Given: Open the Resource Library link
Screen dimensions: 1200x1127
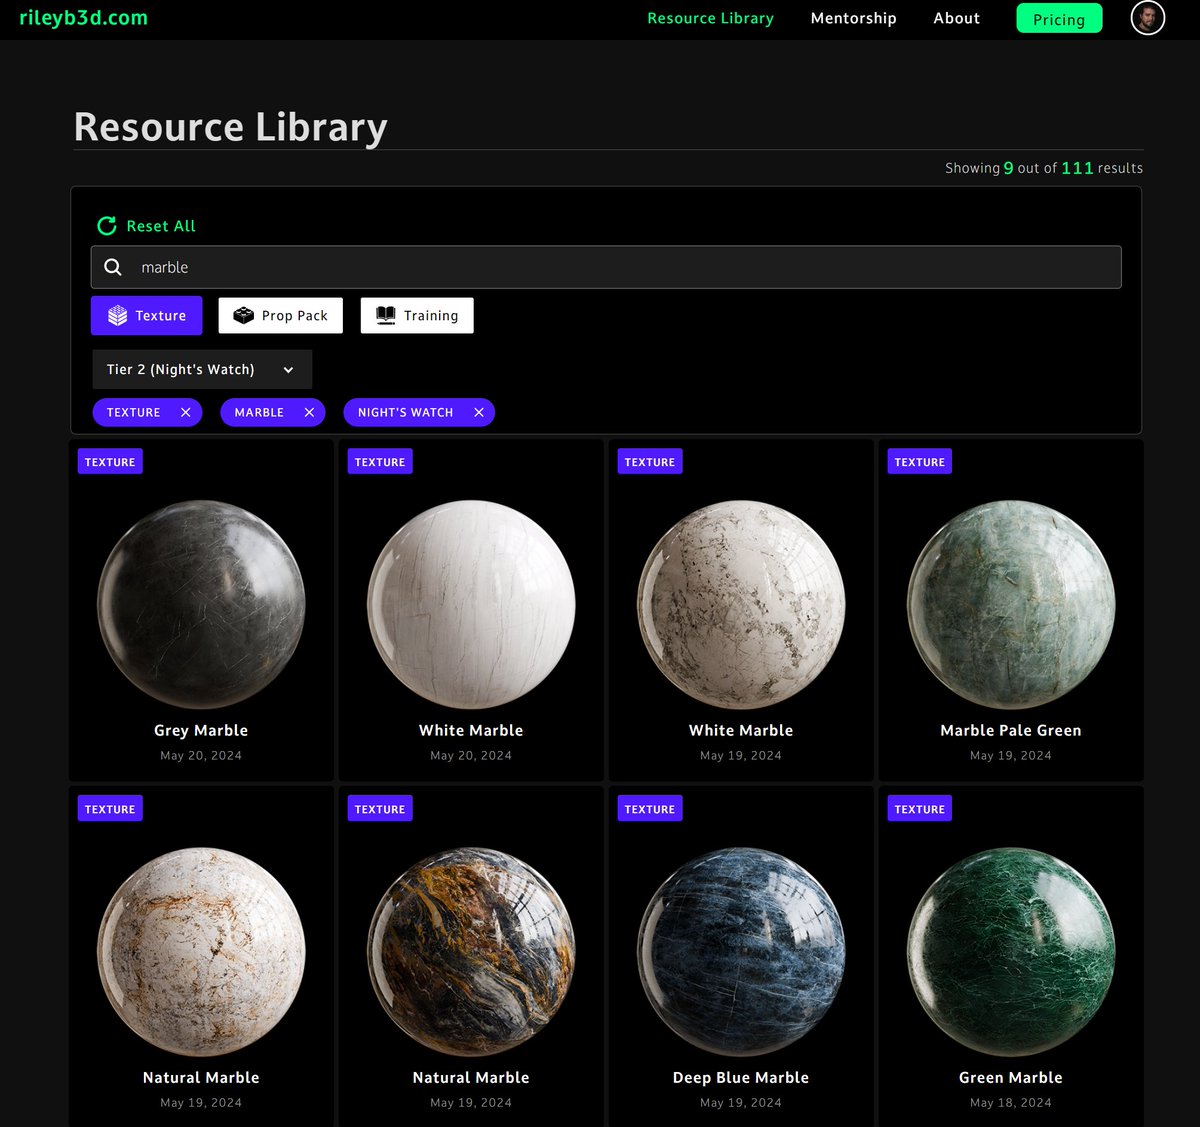Looking at the screenshot, I should tap(710, 18).
